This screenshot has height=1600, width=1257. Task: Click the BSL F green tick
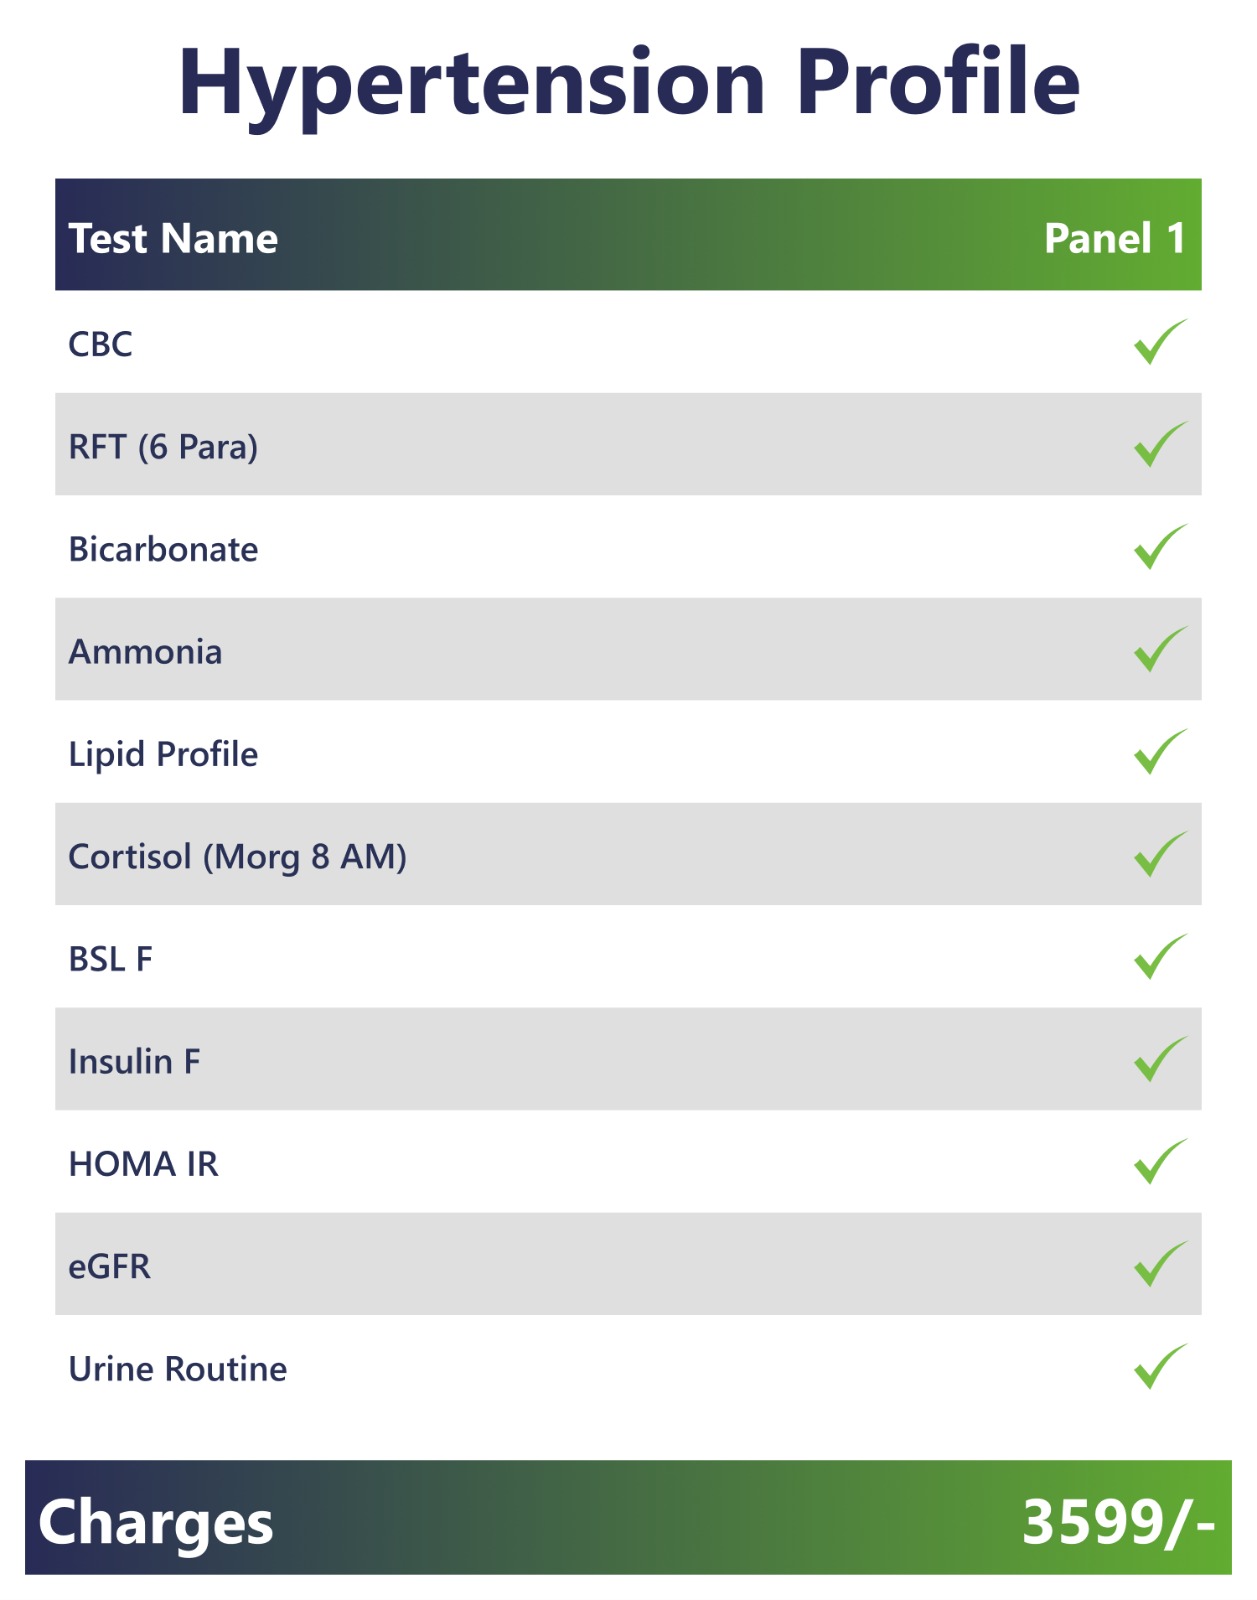pyautogui.click(x=1160, y=957)
